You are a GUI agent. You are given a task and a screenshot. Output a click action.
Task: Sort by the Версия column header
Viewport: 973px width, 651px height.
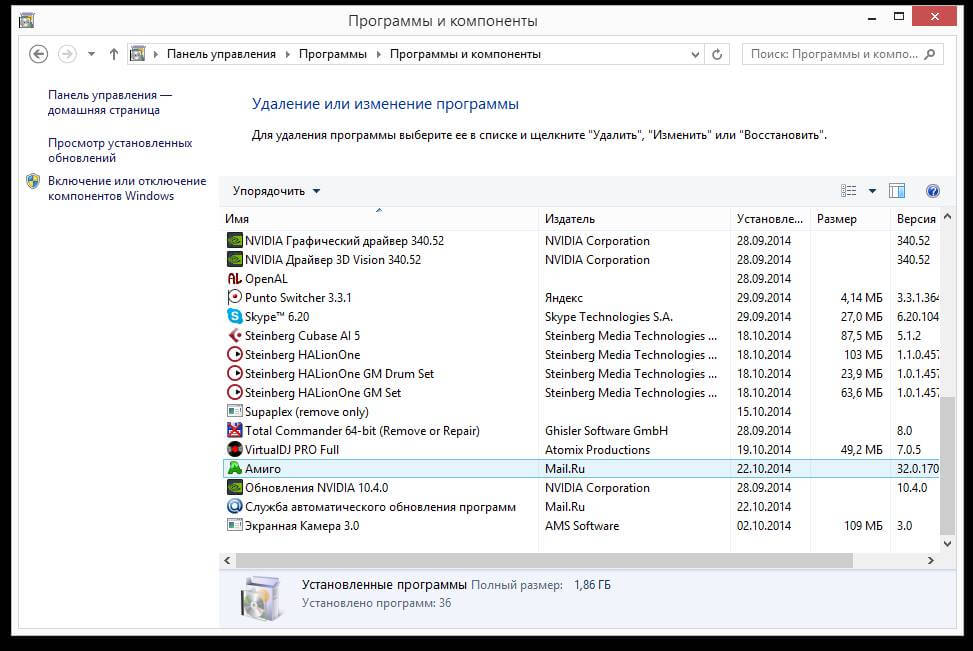916,218
